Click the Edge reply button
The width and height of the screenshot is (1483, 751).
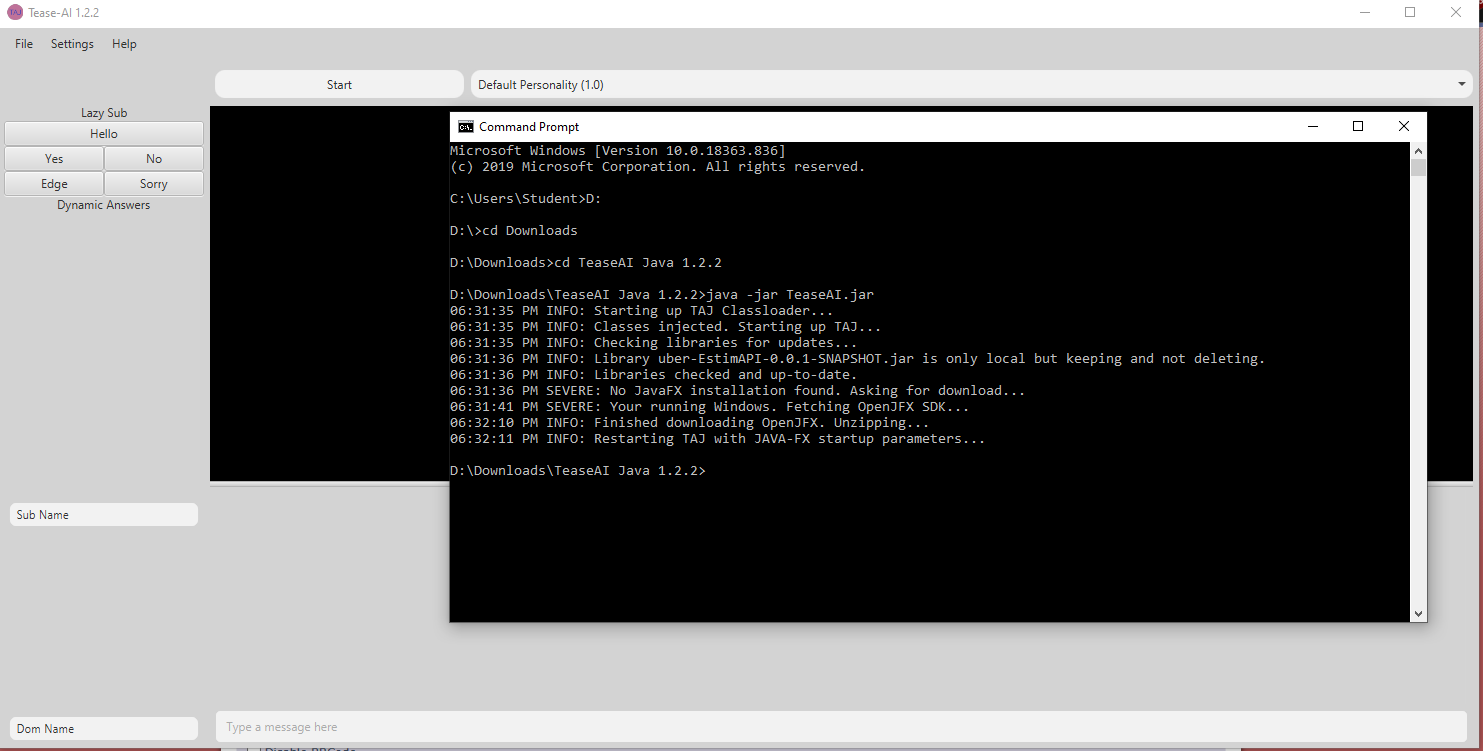coord(54,184)
